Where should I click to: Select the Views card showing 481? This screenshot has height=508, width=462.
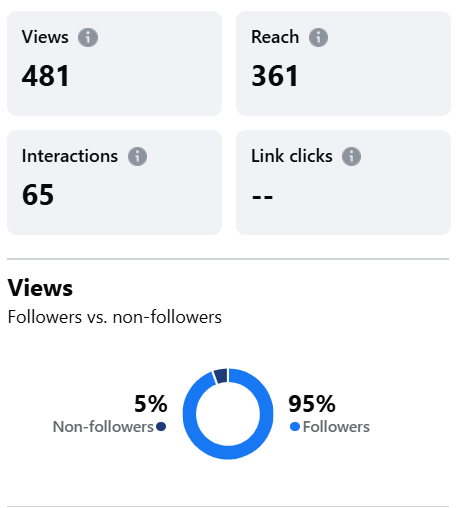click(x=114, y=63)
